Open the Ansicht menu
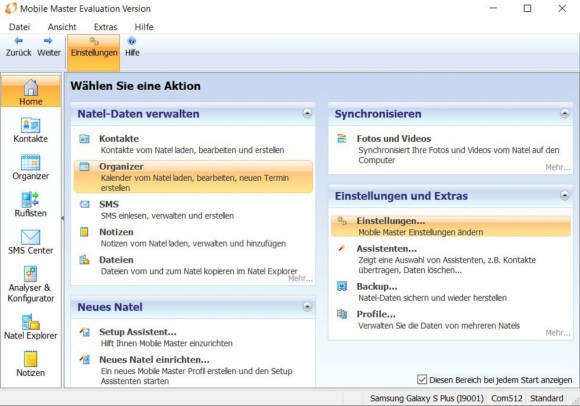 (x=62, y=27)
